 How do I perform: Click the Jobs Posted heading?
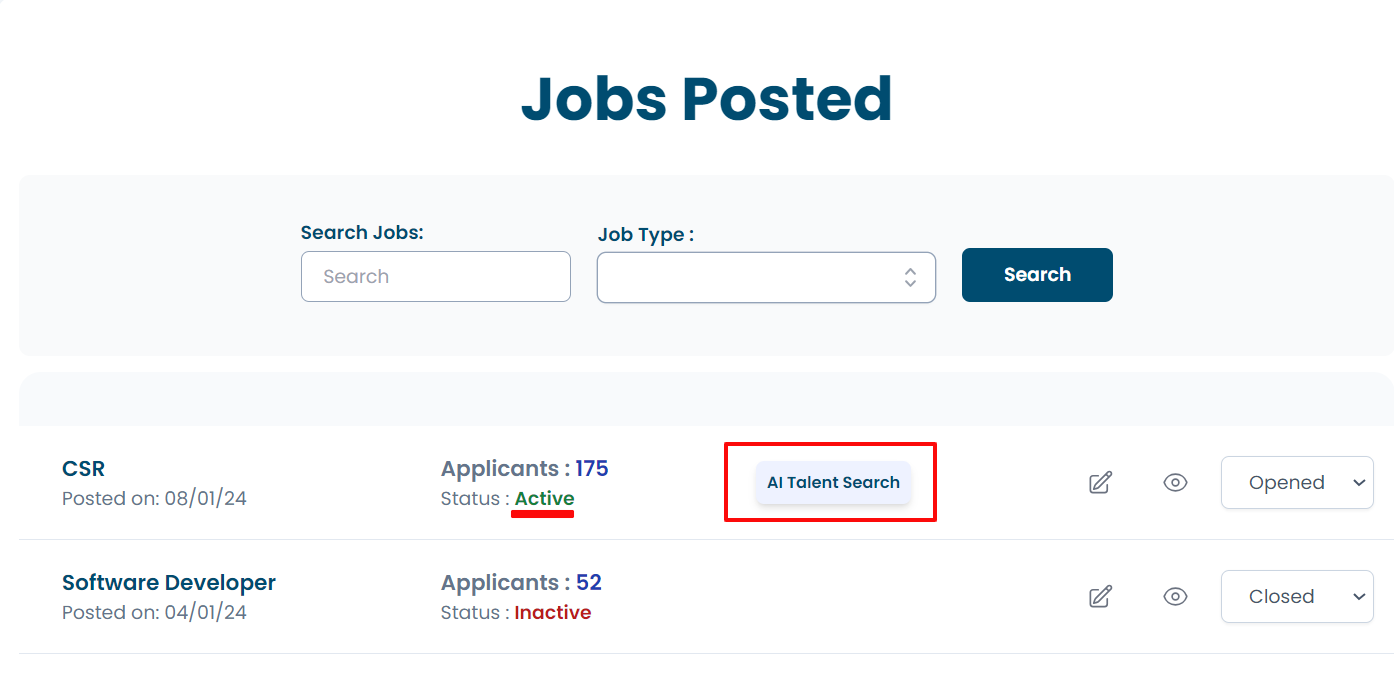[707, 99]
